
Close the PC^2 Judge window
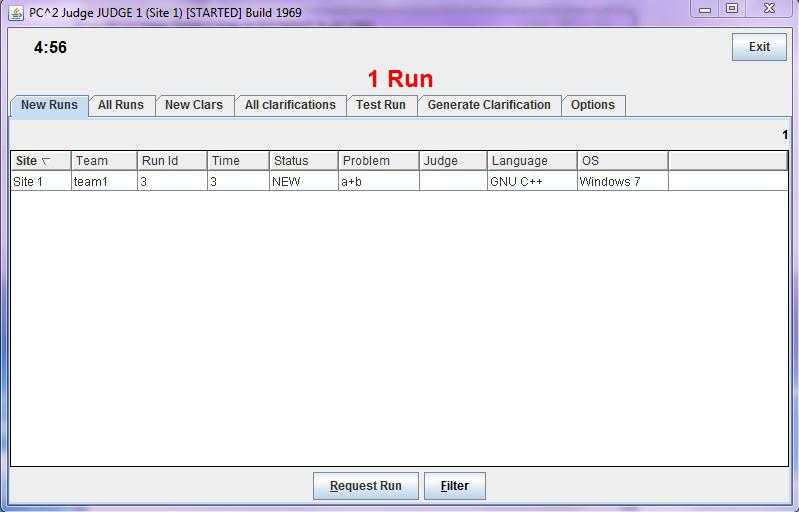(769, 9)
